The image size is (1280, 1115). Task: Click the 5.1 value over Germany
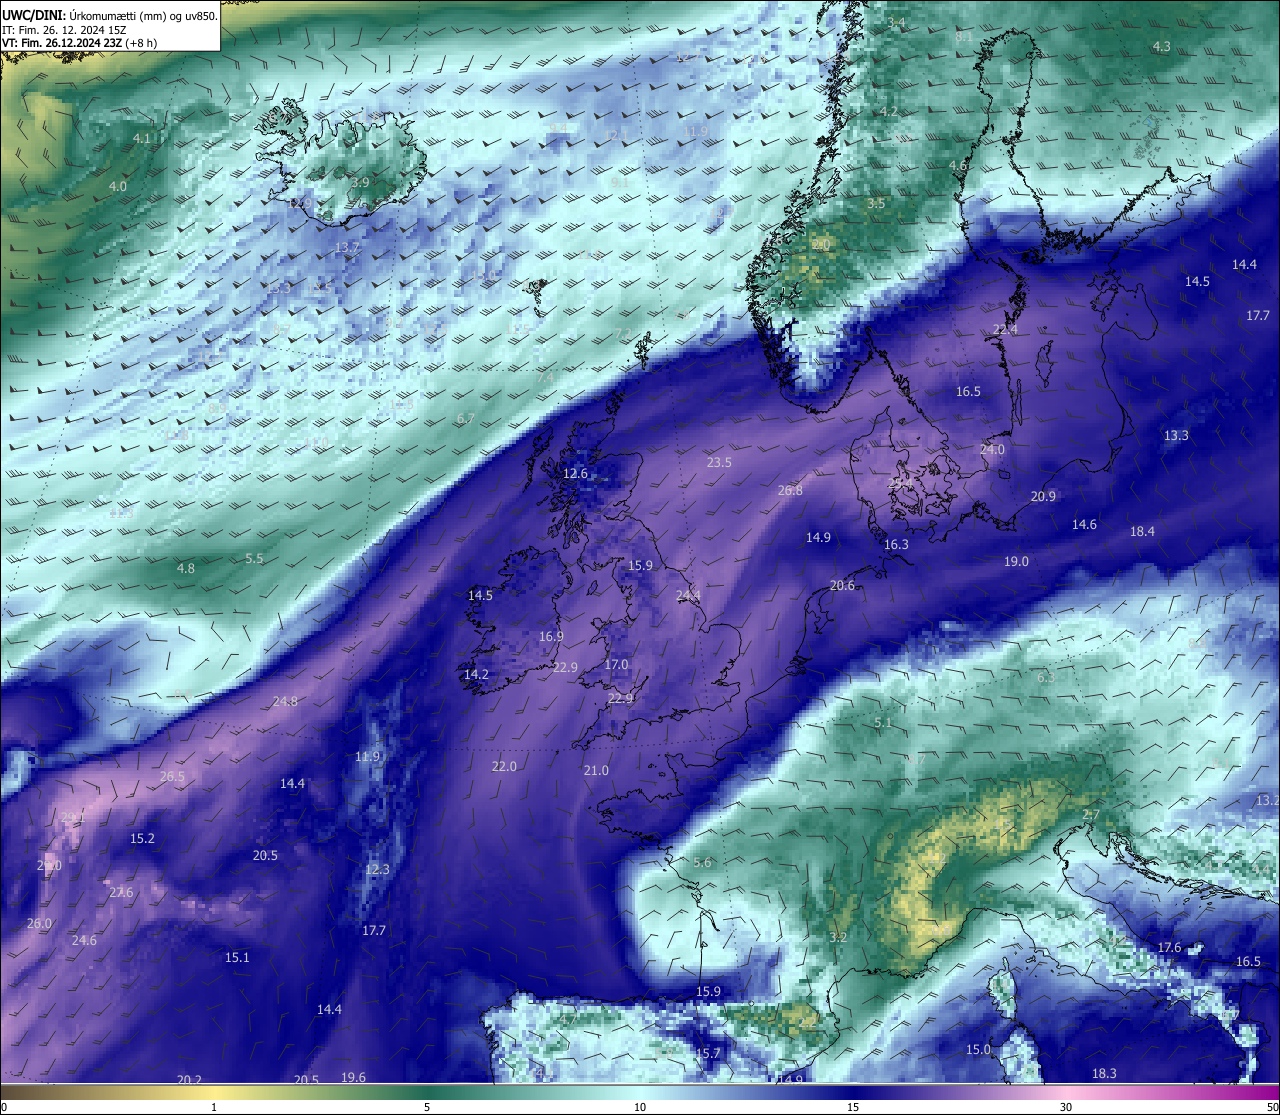(x=882, y=722)
